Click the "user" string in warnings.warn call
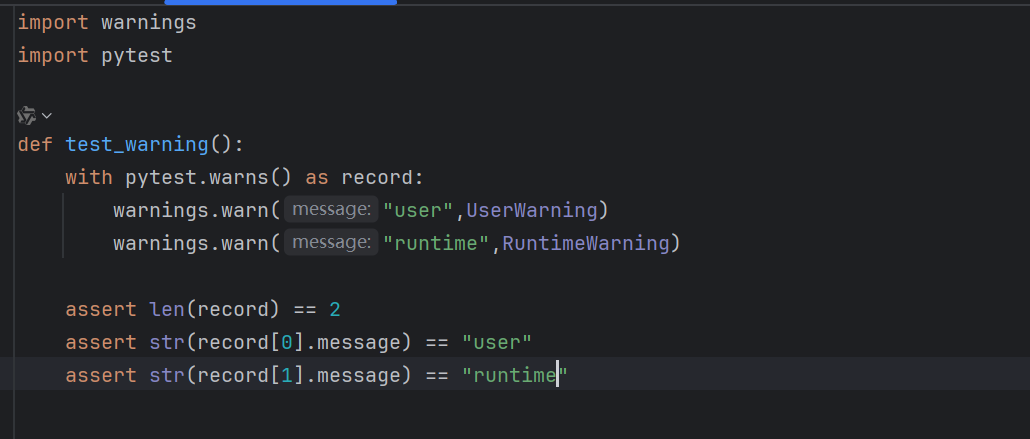 click(418, 210)
